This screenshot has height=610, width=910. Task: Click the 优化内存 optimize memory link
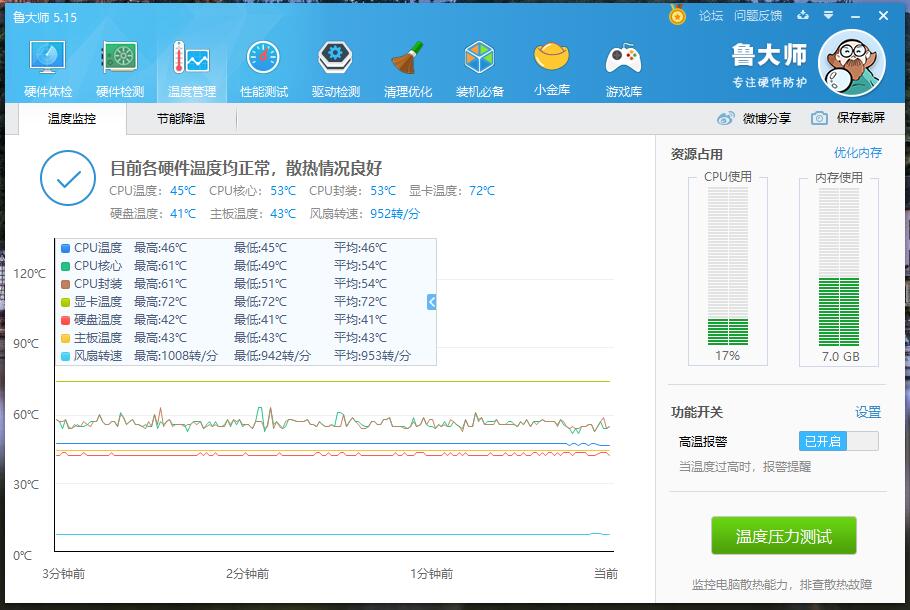[x=858, y=153]
